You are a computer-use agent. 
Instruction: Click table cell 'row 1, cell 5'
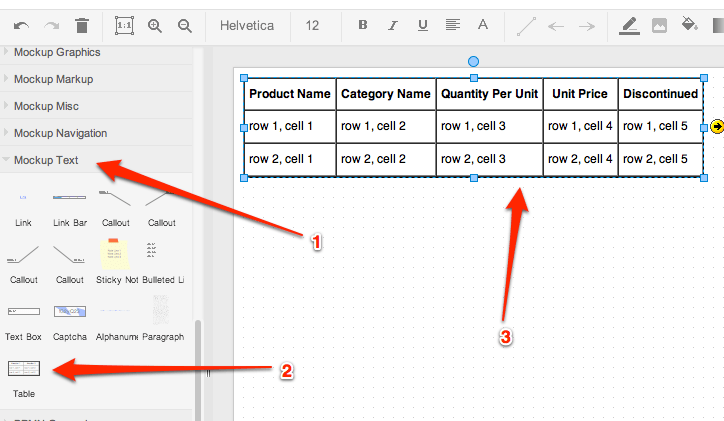(x=661, y=126)
